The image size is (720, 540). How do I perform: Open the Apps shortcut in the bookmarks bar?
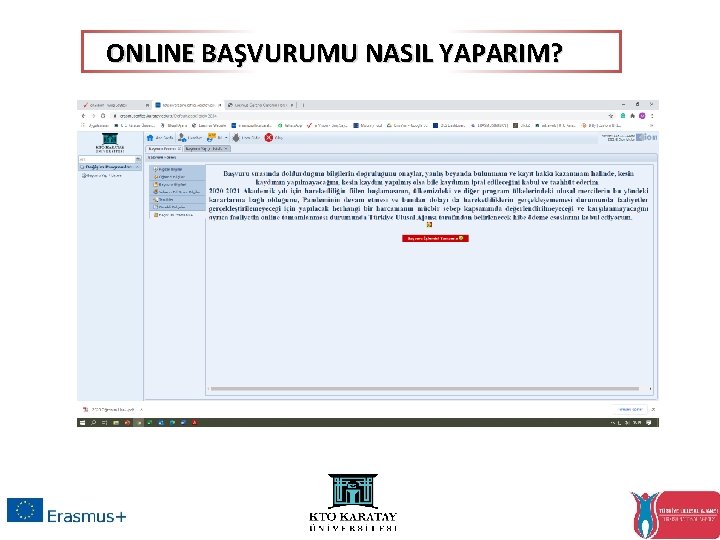click(94, 125)
